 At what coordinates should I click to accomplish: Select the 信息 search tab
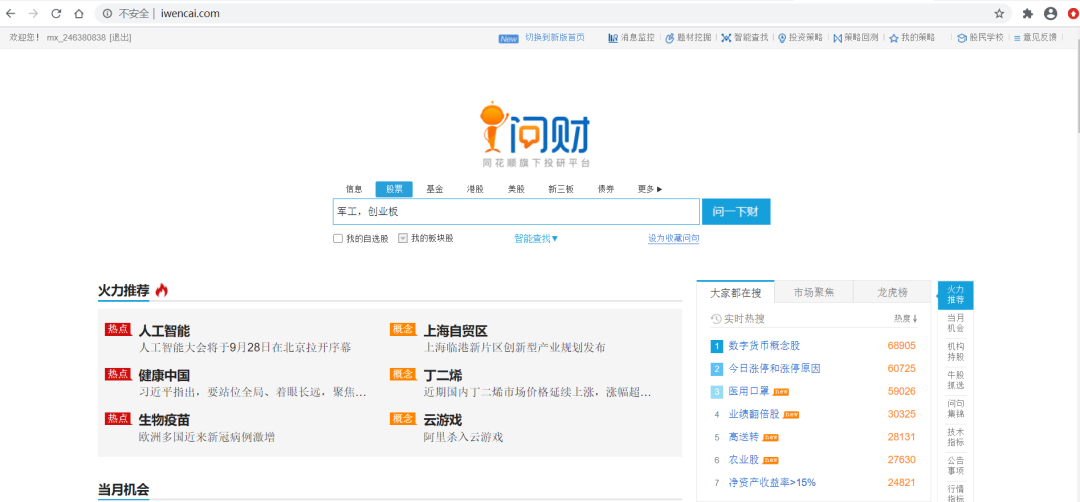pyautogui.click(x=354, y=189)
